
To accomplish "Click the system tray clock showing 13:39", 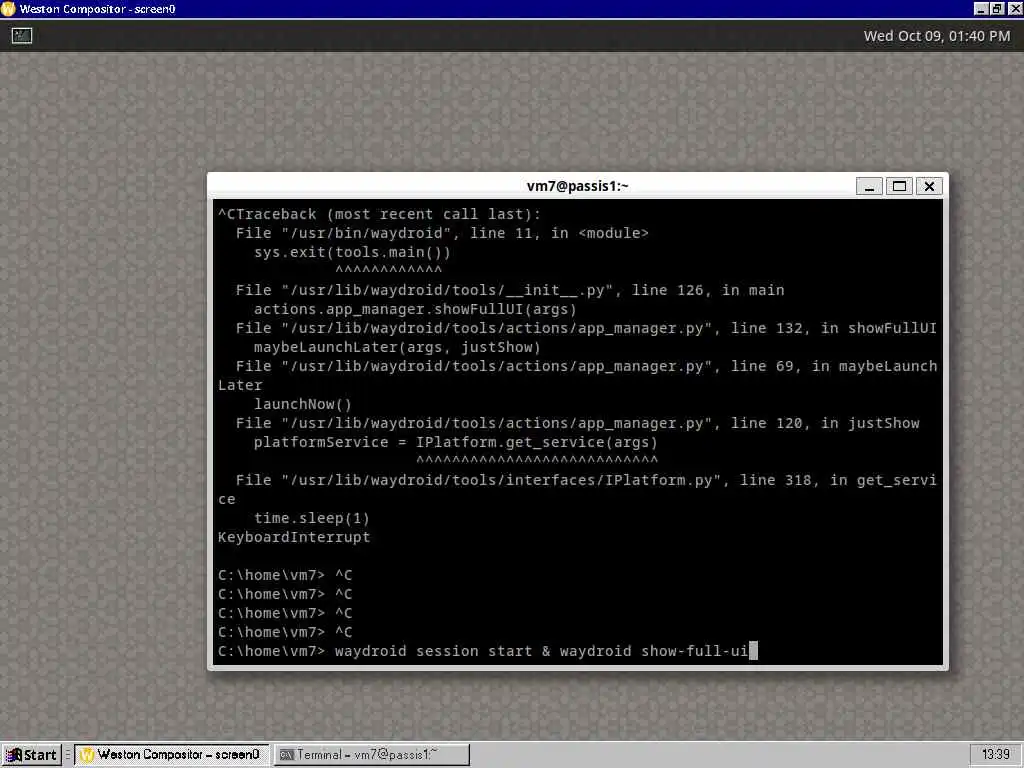I will 995,755.
